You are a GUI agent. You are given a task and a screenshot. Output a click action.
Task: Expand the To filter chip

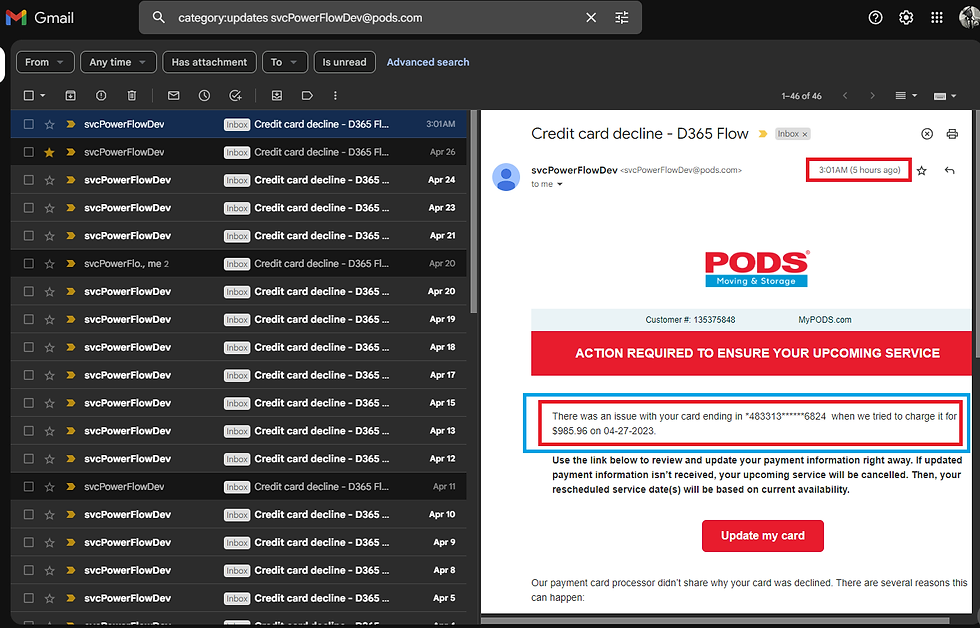(x=285, y=62)
